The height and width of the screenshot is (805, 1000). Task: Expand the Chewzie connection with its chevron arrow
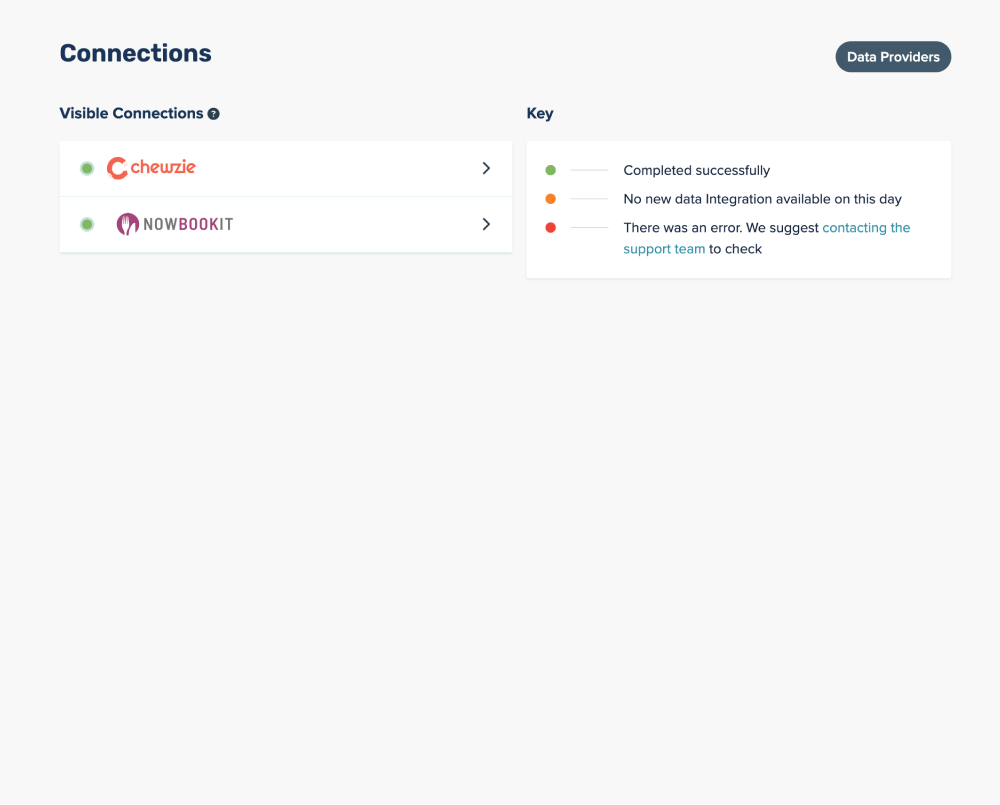486,168
